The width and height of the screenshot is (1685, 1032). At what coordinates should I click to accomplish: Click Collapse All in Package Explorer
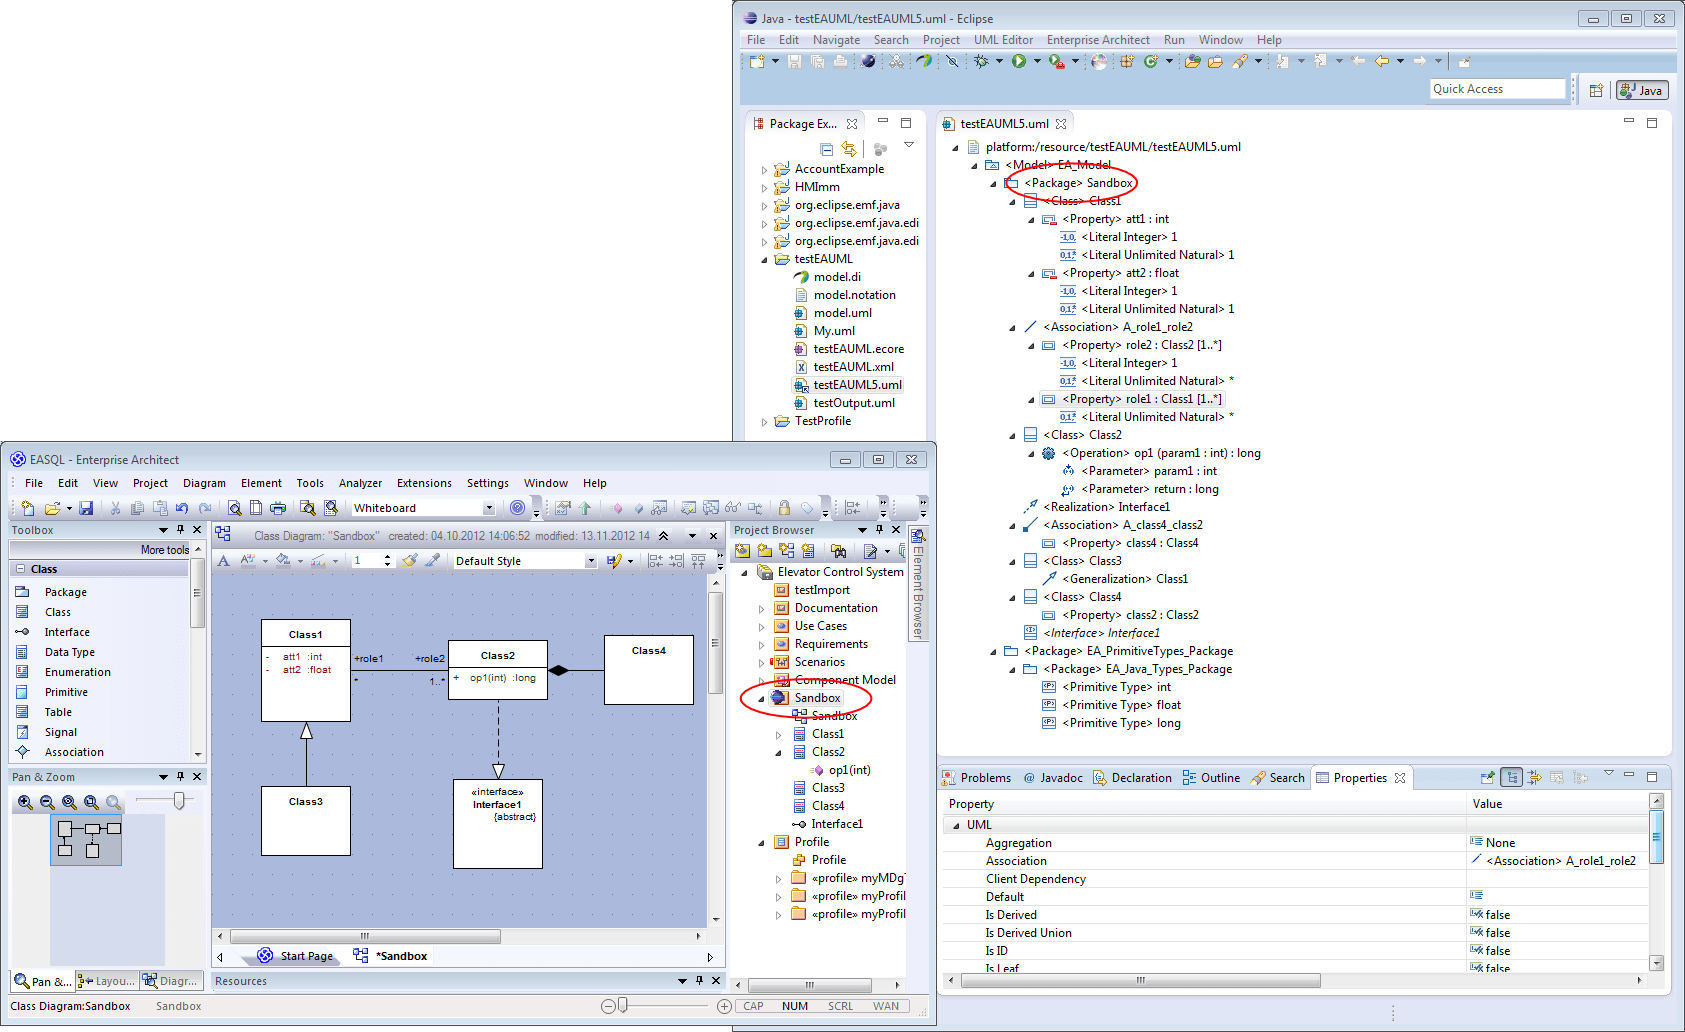(826, 149)
